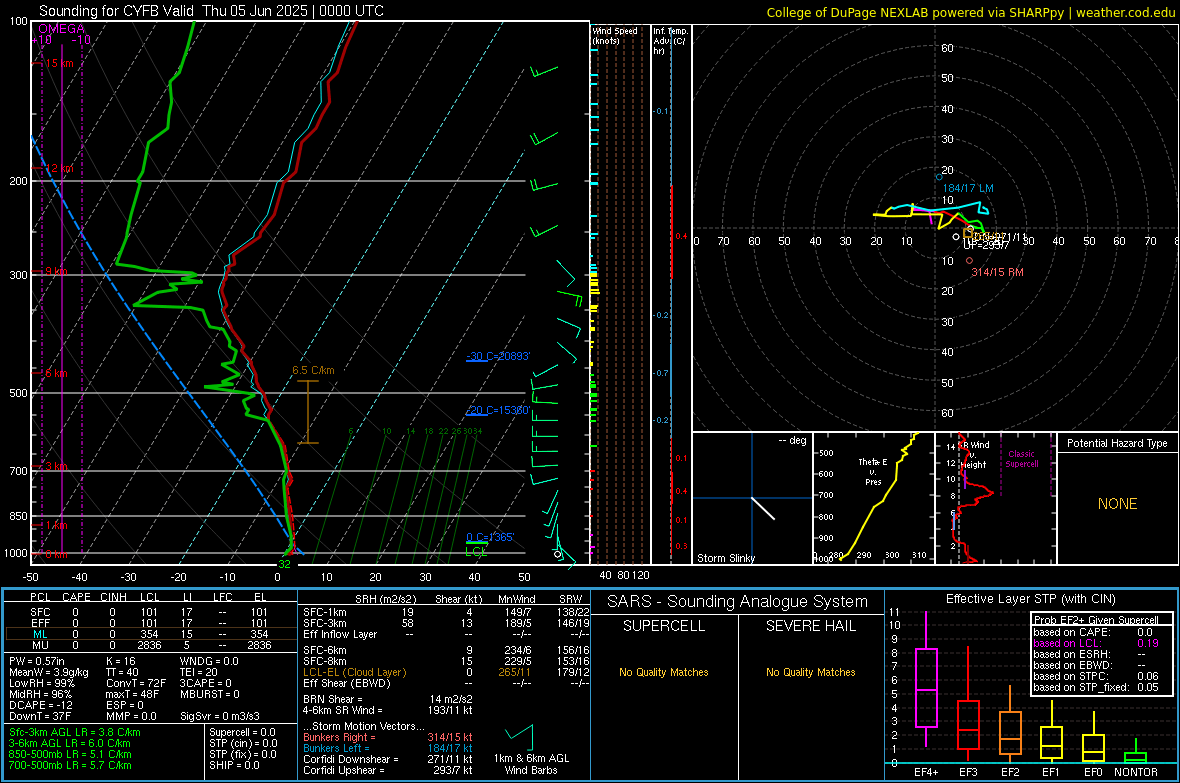Click the Prob EF2+ Given Supercell heading

[x=1096, y=620]
